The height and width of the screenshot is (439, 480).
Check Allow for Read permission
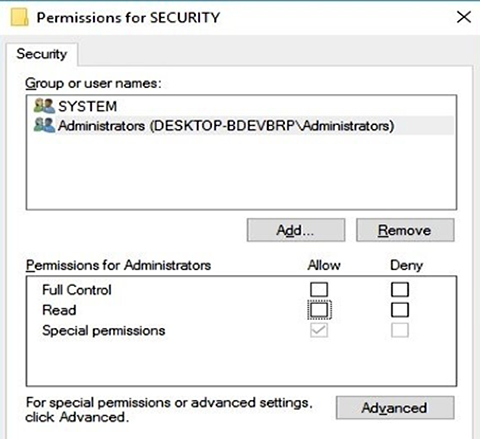coord(319,310)
